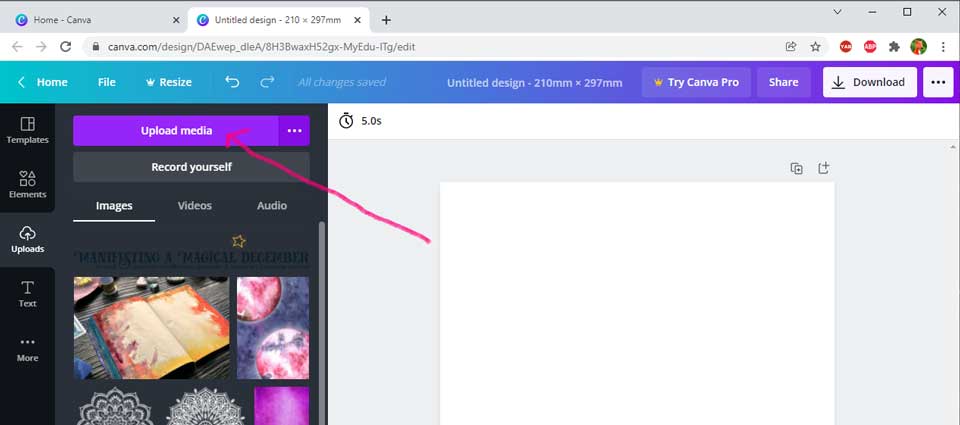Click the red YAB extension icon
Image resolution: width=960 pixels, height=425 pixels.
[846, 47]
